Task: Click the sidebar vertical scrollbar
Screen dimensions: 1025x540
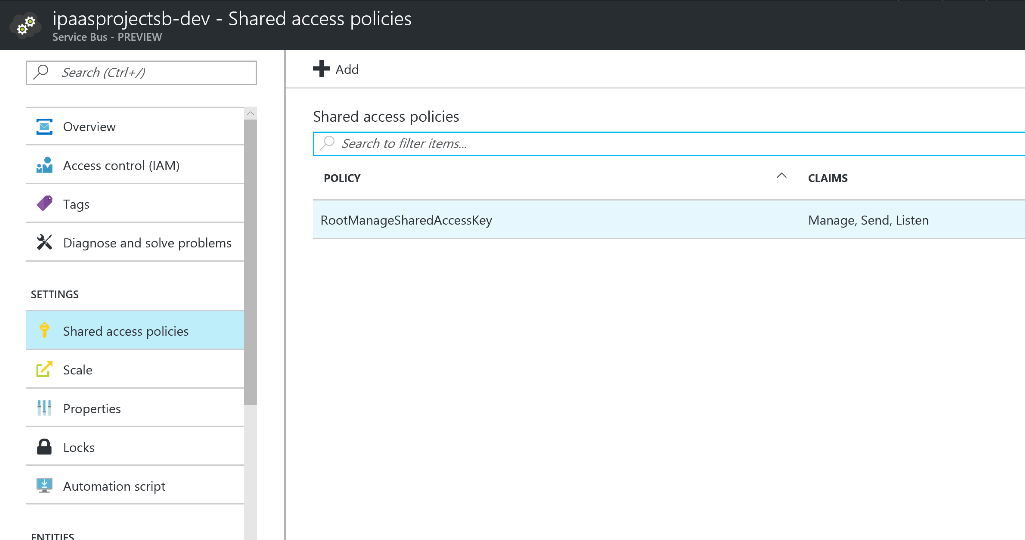Action: pyautogui.click(x=250, y=258)
